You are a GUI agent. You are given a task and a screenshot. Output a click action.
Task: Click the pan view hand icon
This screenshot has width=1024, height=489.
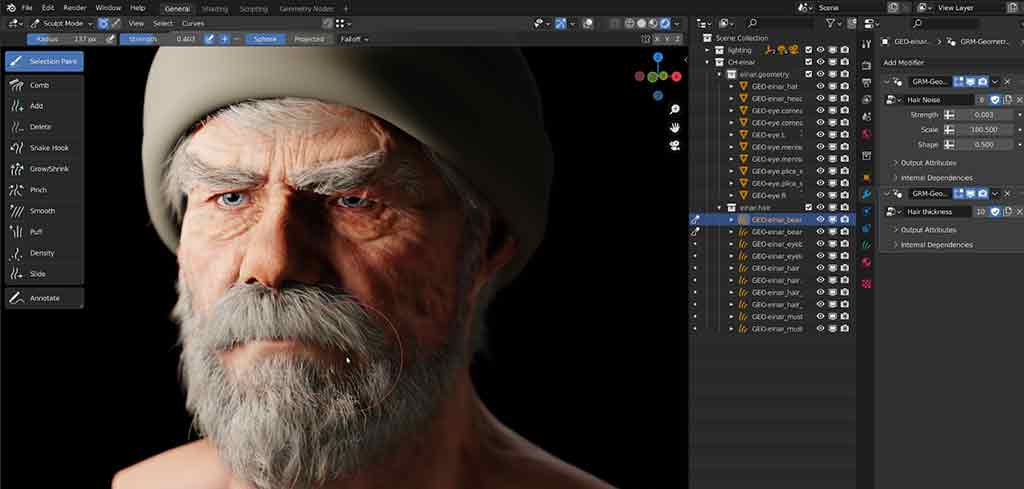click(675, 127)
